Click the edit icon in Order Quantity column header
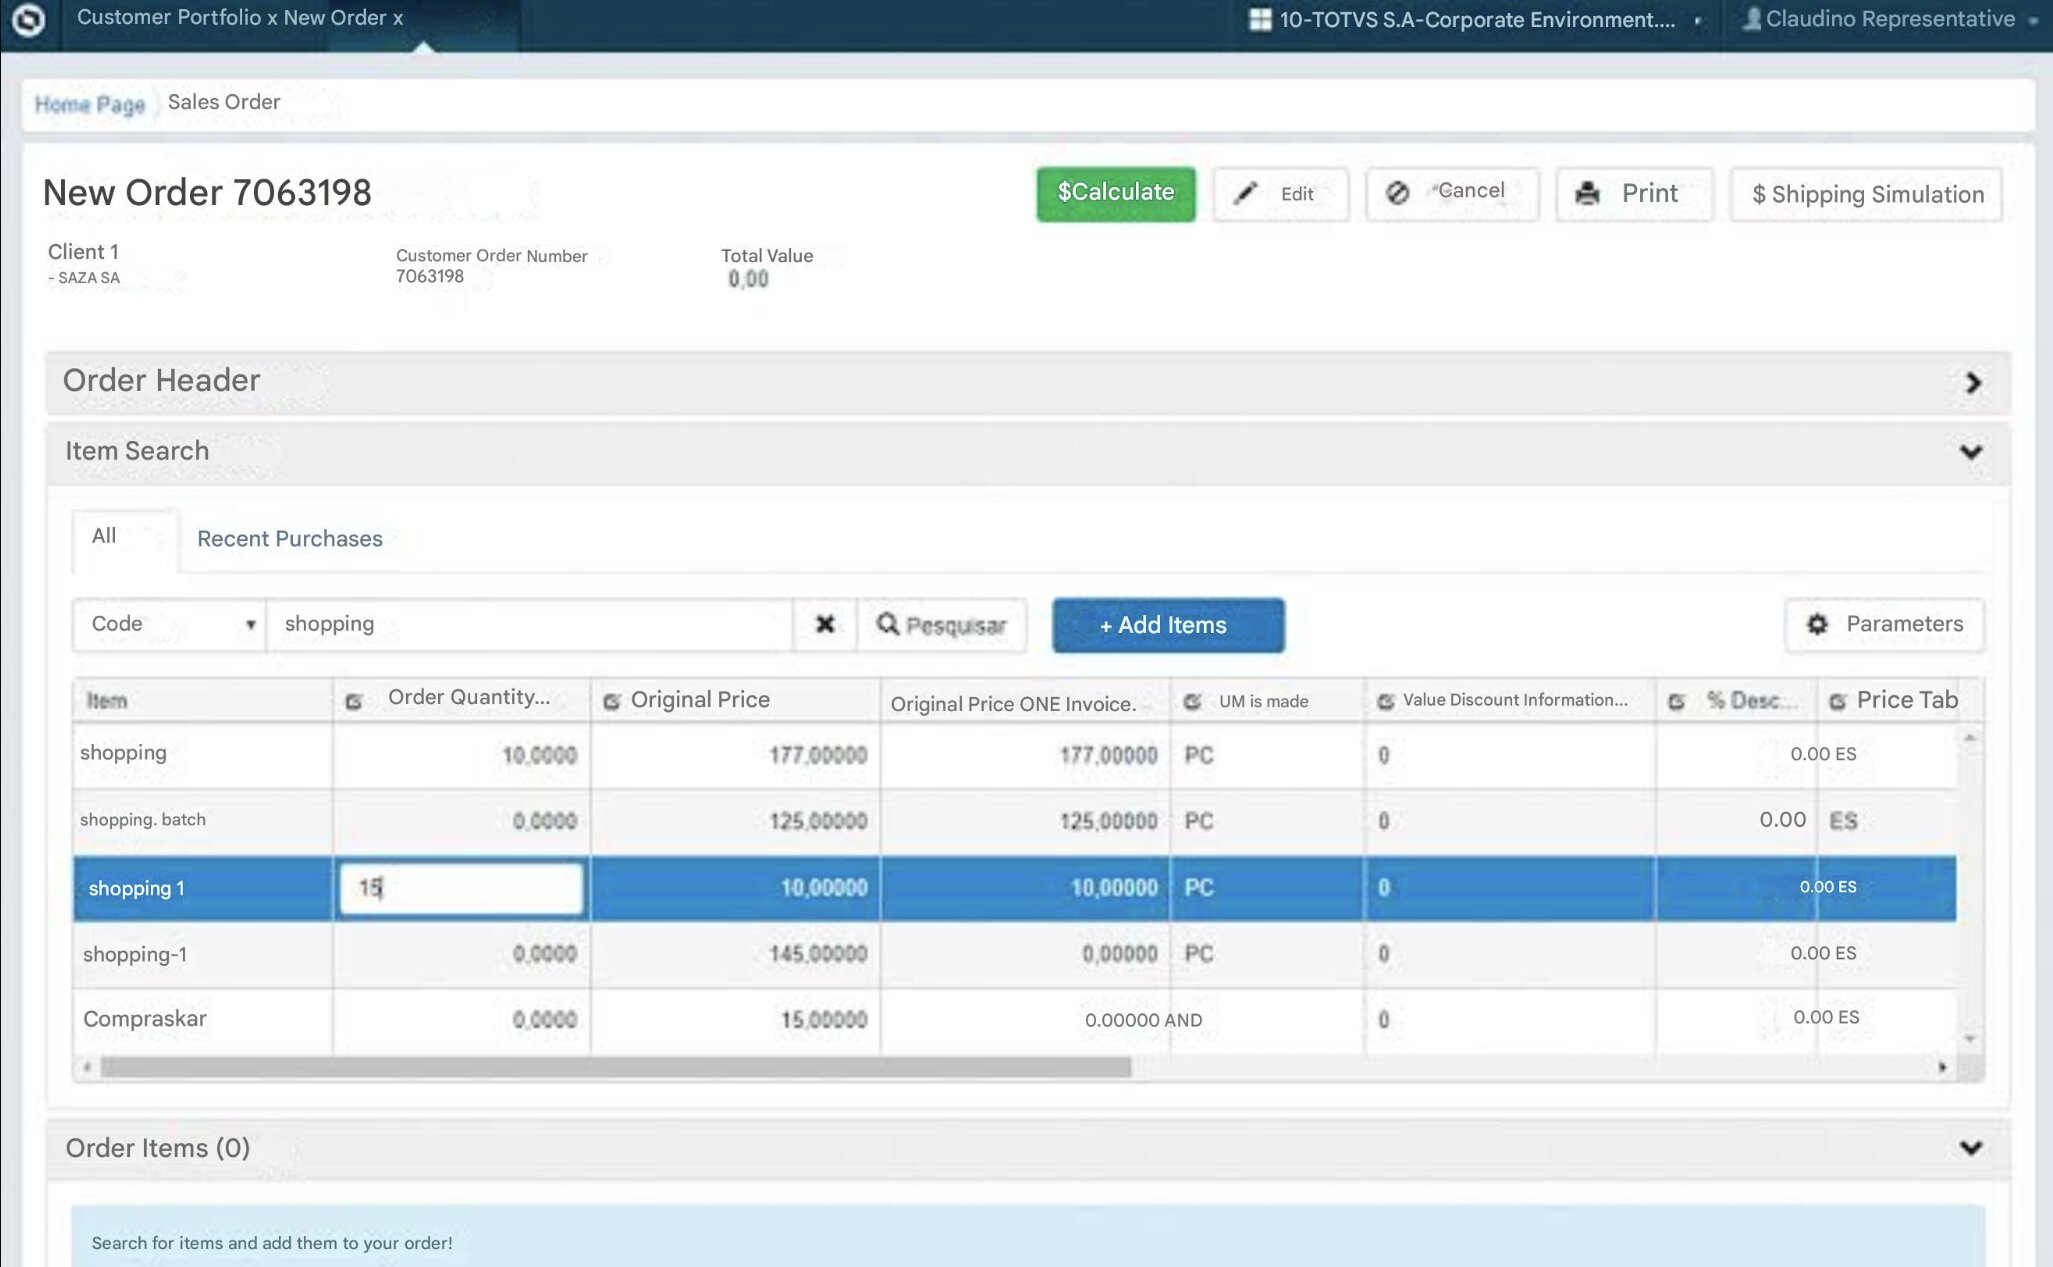Screen dimensions: 2053x1267 (353, 702)
